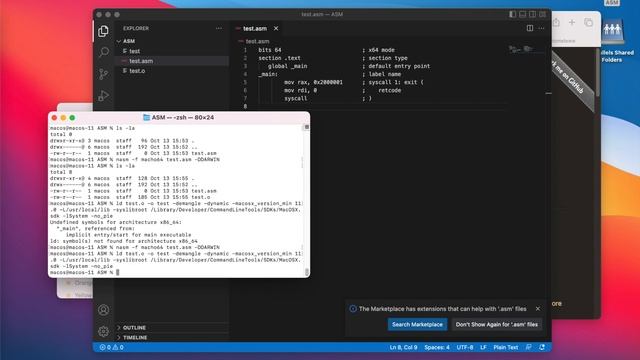Close the Terminal window red button
The height and width of the screenshot is (360, 640).
click(x=54, y=118)
